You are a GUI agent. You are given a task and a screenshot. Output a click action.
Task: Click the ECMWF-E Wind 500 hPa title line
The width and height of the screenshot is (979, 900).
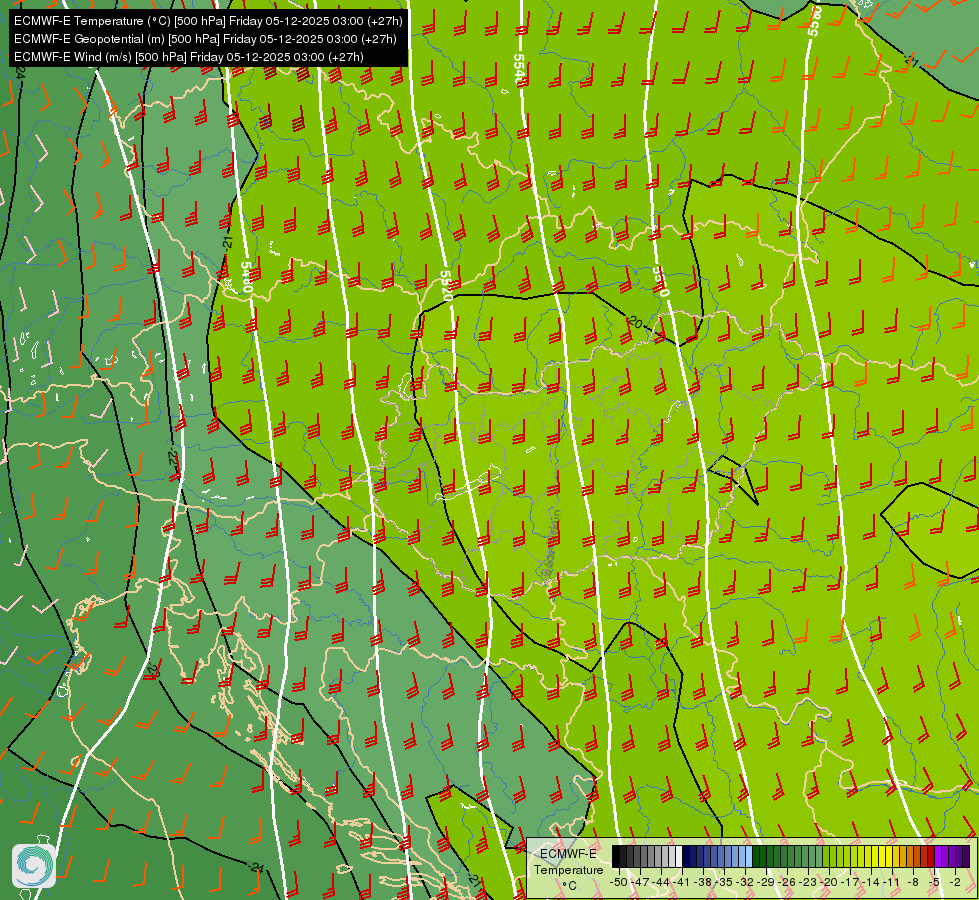pos(189,57)
